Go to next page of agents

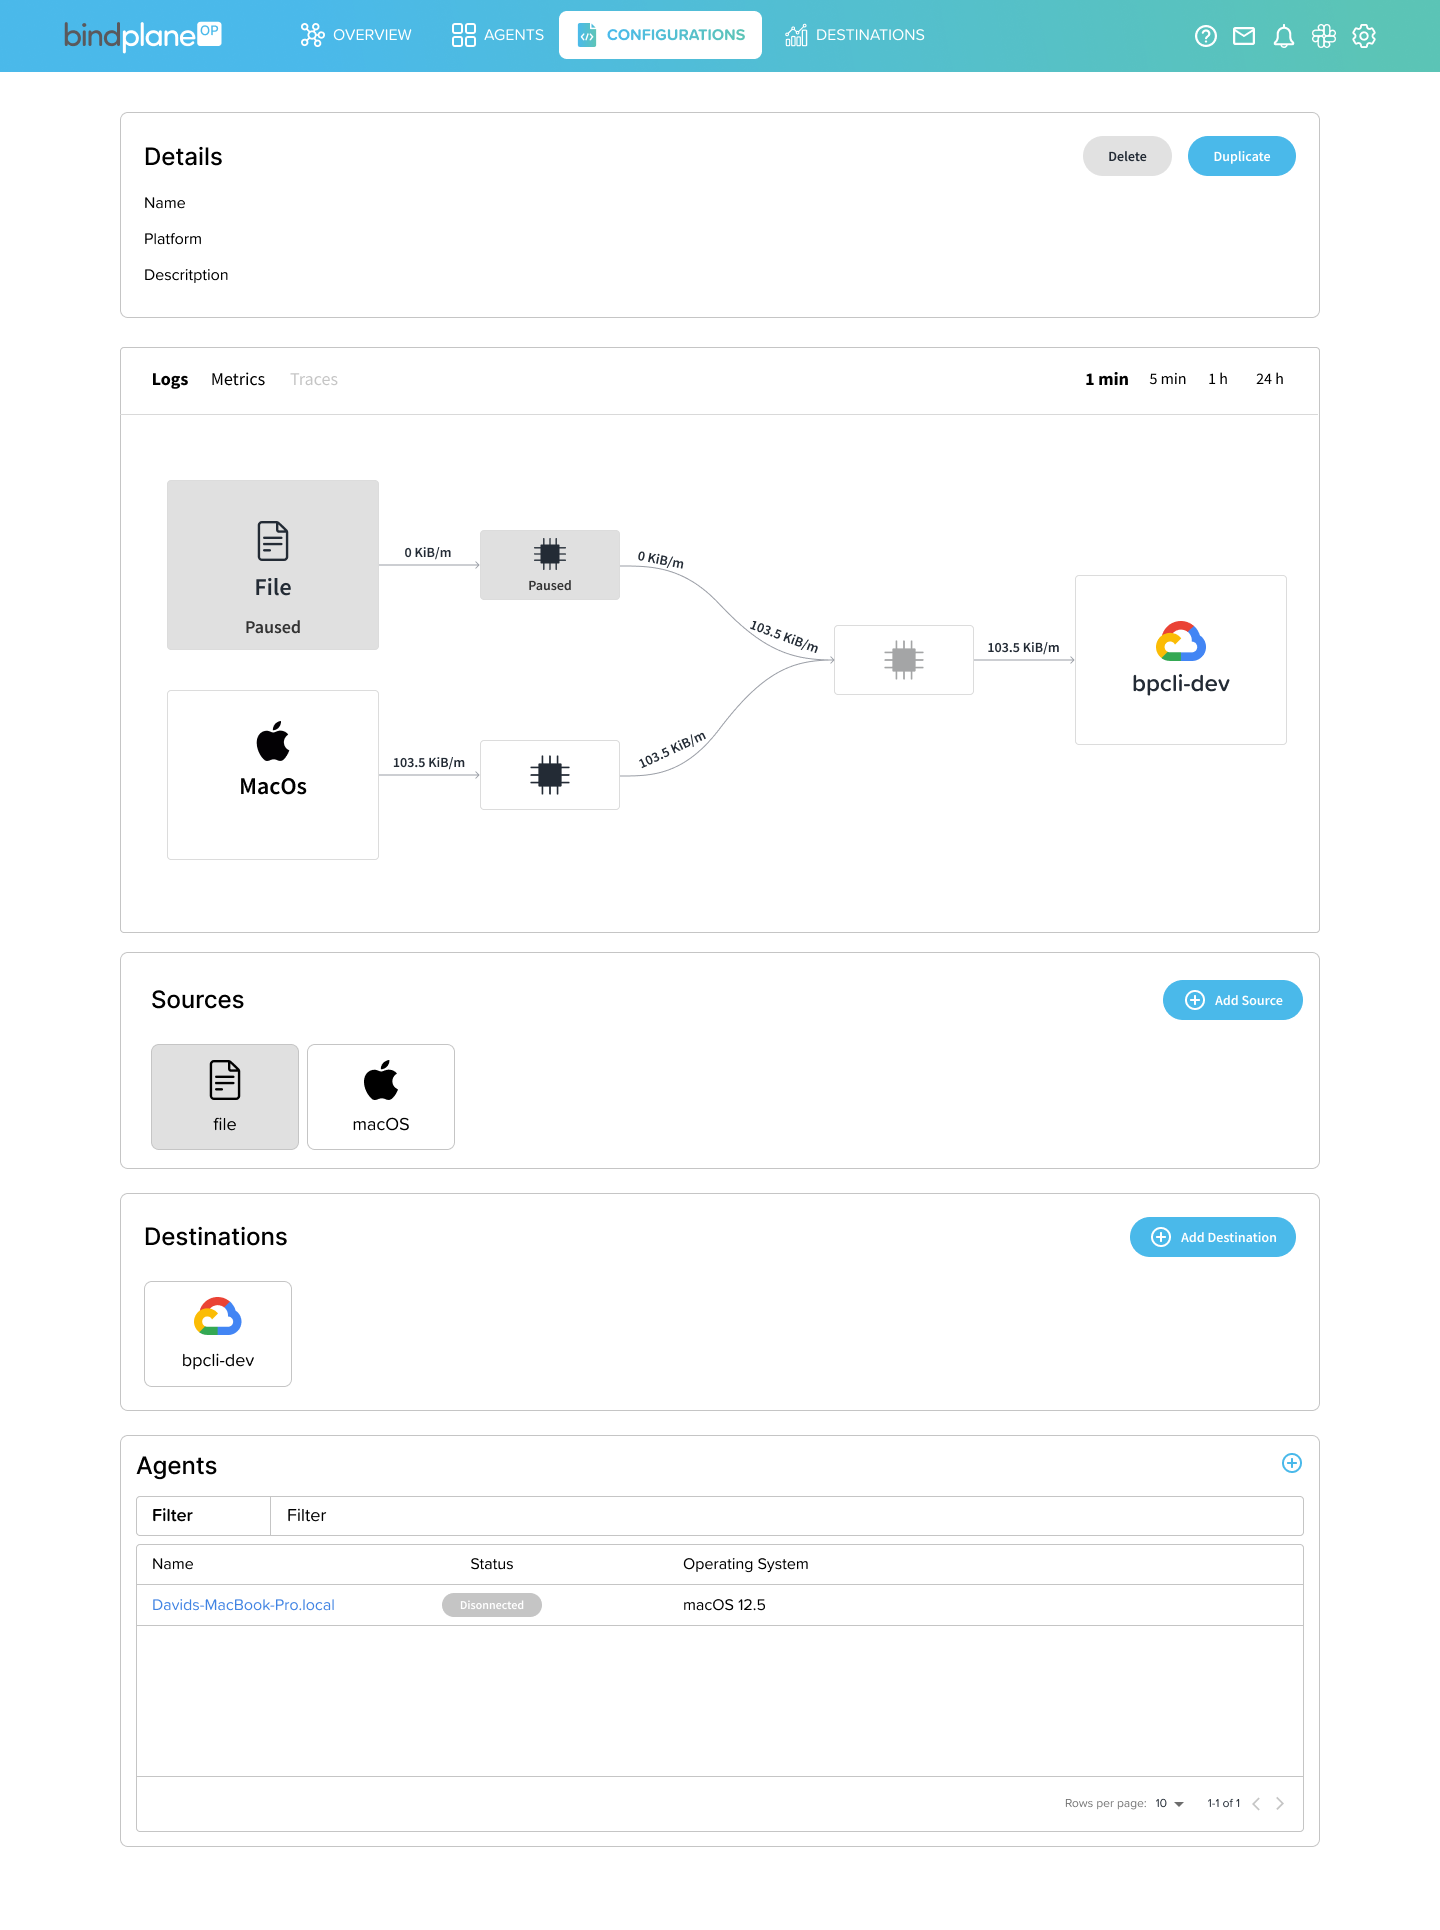[1280, 1803]
